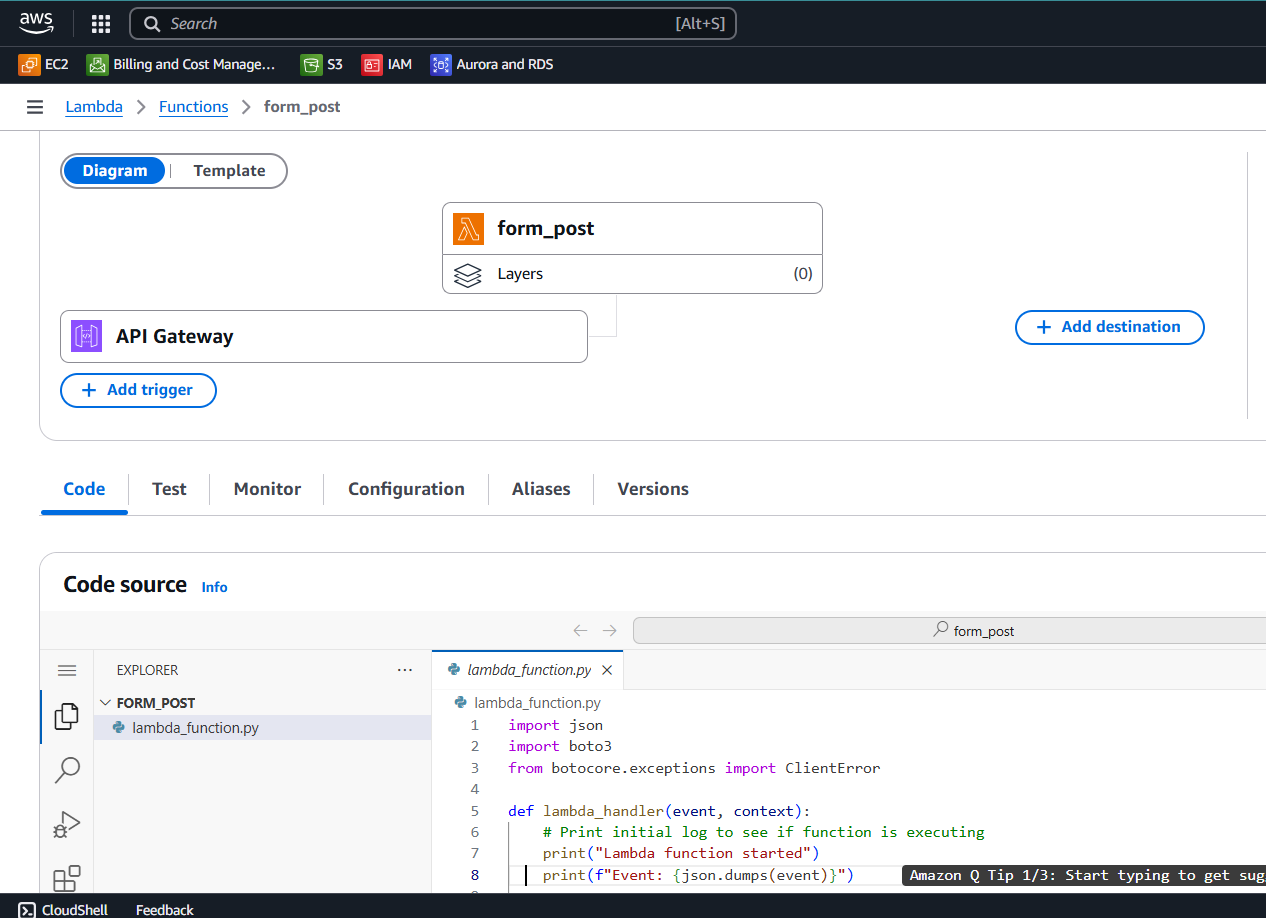The height and width of the screenshot is (918, 1266).
Task: Switch to the Aliases tab
Action: coord(541,489)
